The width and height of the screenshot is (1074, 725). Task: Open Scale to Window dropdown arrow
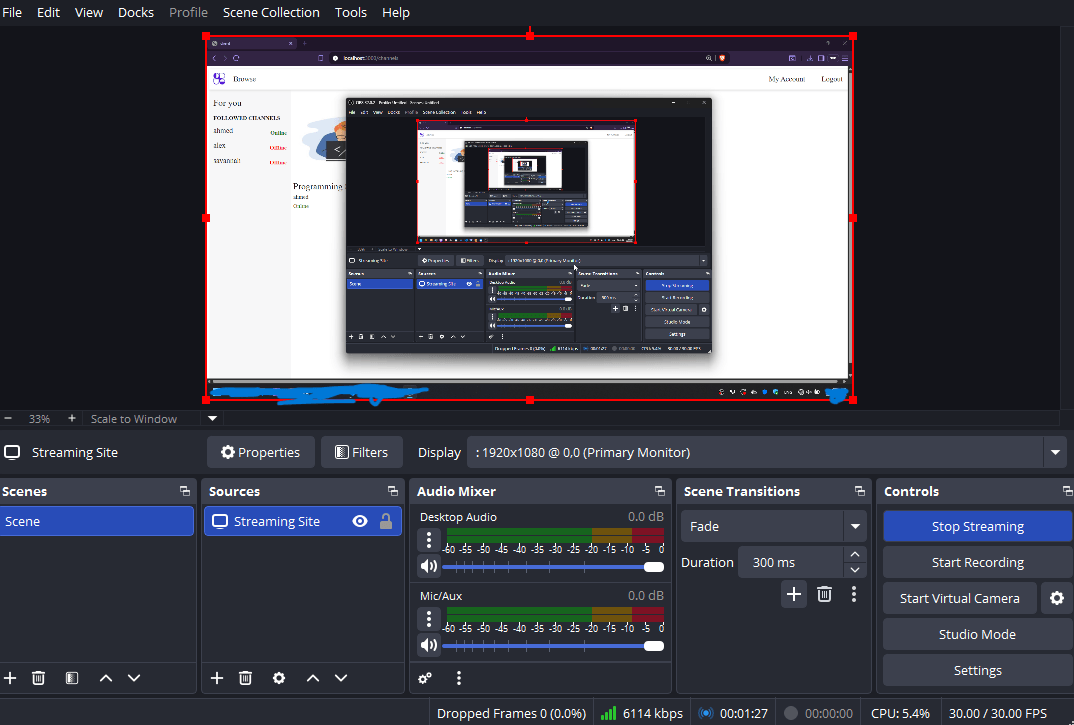212,418
